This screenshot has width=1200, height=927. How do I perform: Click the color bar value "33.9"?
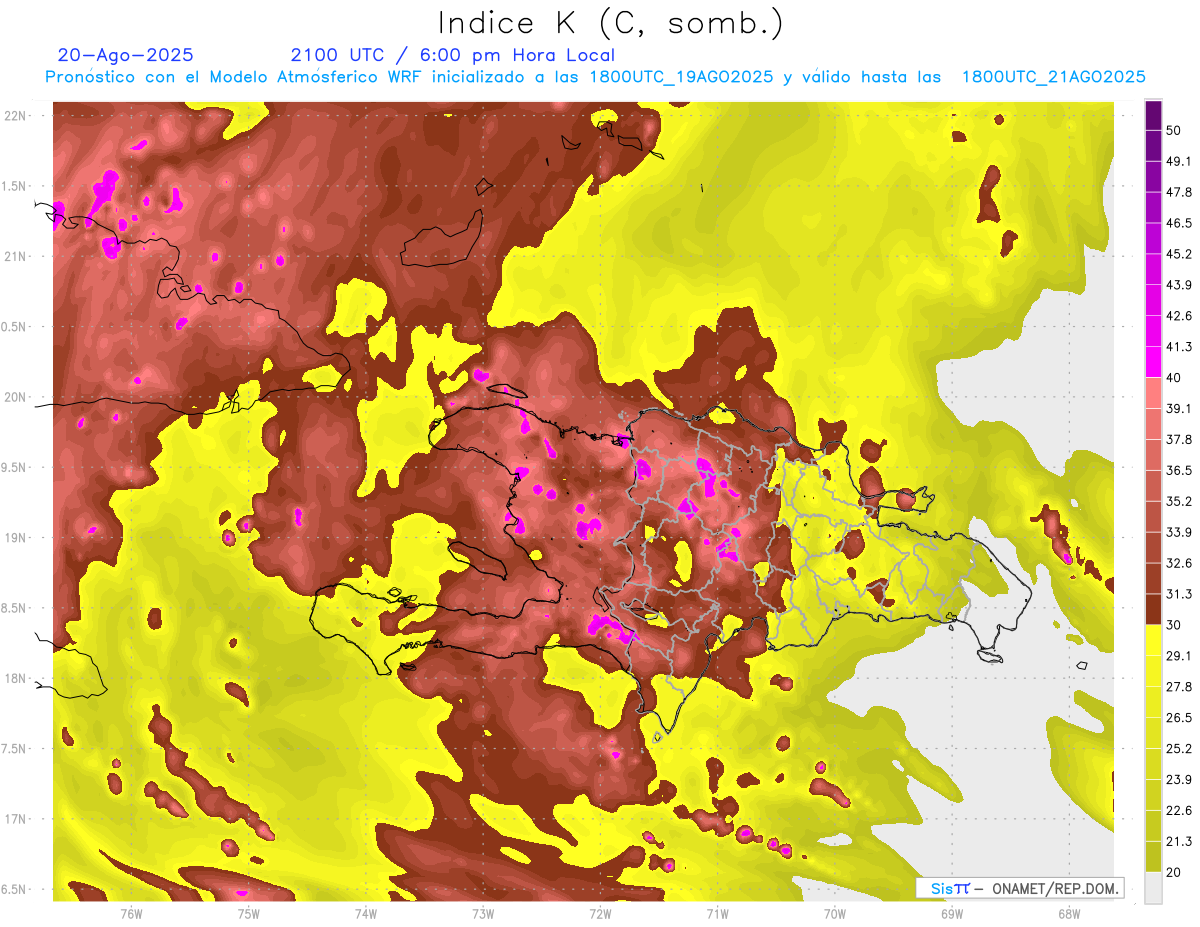(1179, 532)
